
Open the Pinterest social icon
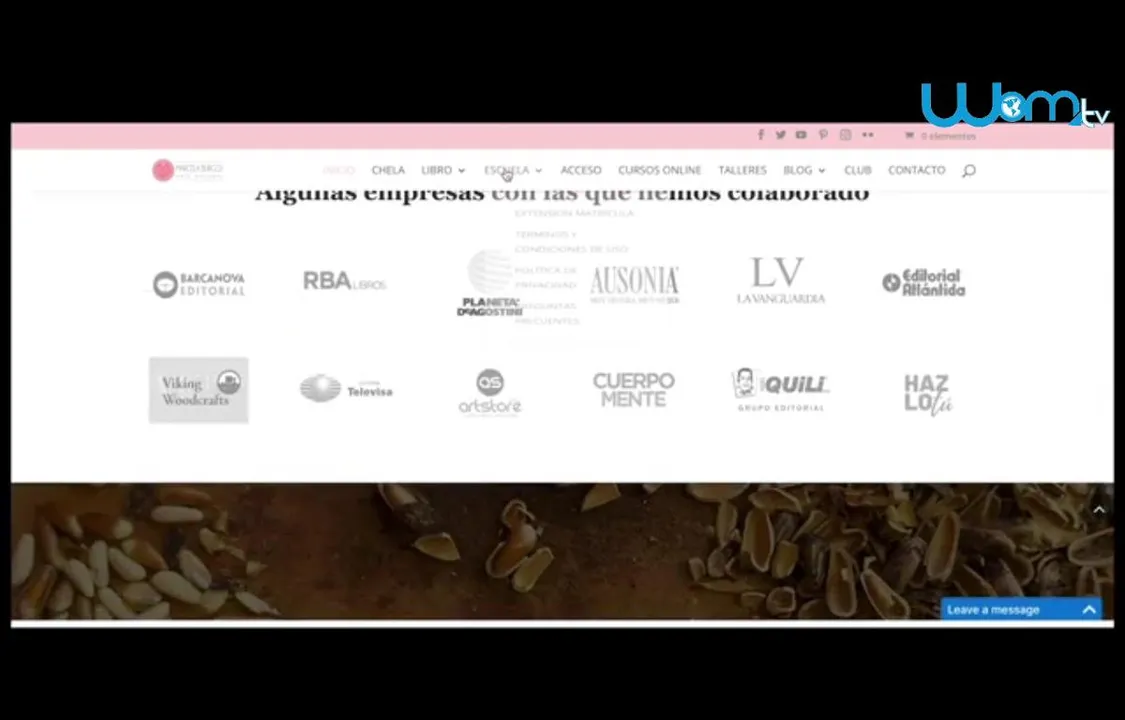pyautogui.click(x=823, y=135)
